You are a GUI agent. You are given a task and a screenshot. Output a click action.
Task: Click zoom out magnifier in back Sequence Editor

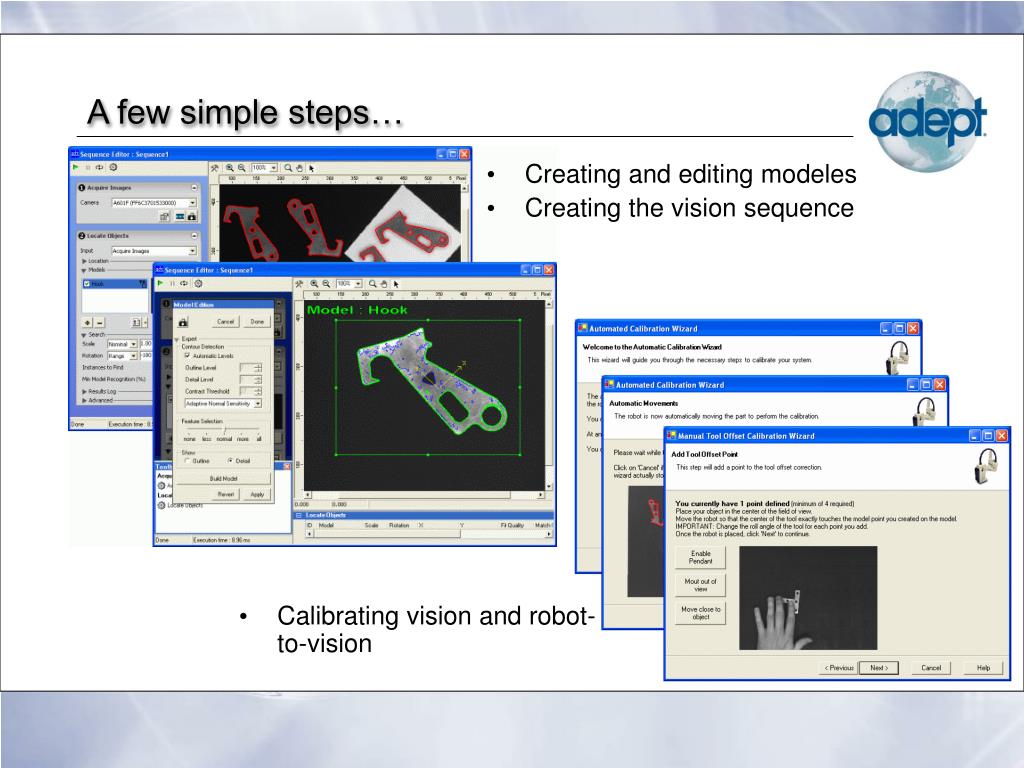[x=242, y=168]
